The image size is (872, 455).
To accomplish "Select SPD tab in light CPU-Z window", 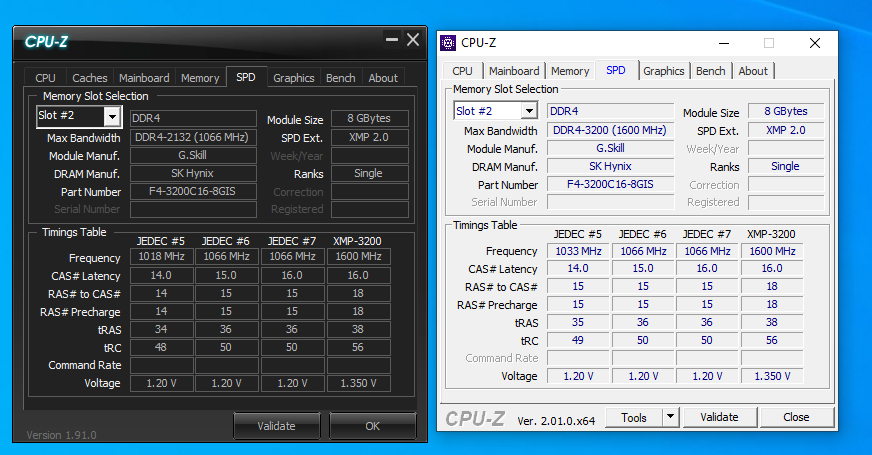I will pyautogui.click(x=616, y=70).
